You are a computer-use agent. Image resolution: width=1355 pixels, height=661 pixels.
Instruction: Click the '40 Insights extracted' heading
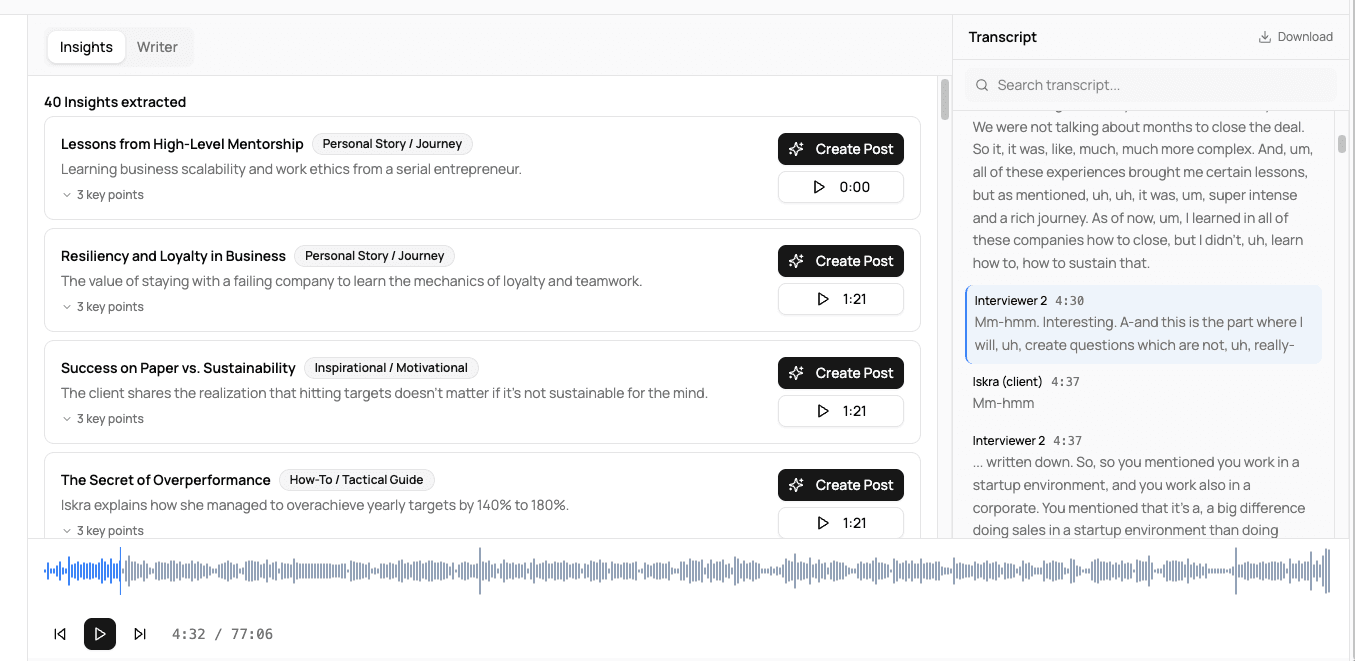pos(115,102)
